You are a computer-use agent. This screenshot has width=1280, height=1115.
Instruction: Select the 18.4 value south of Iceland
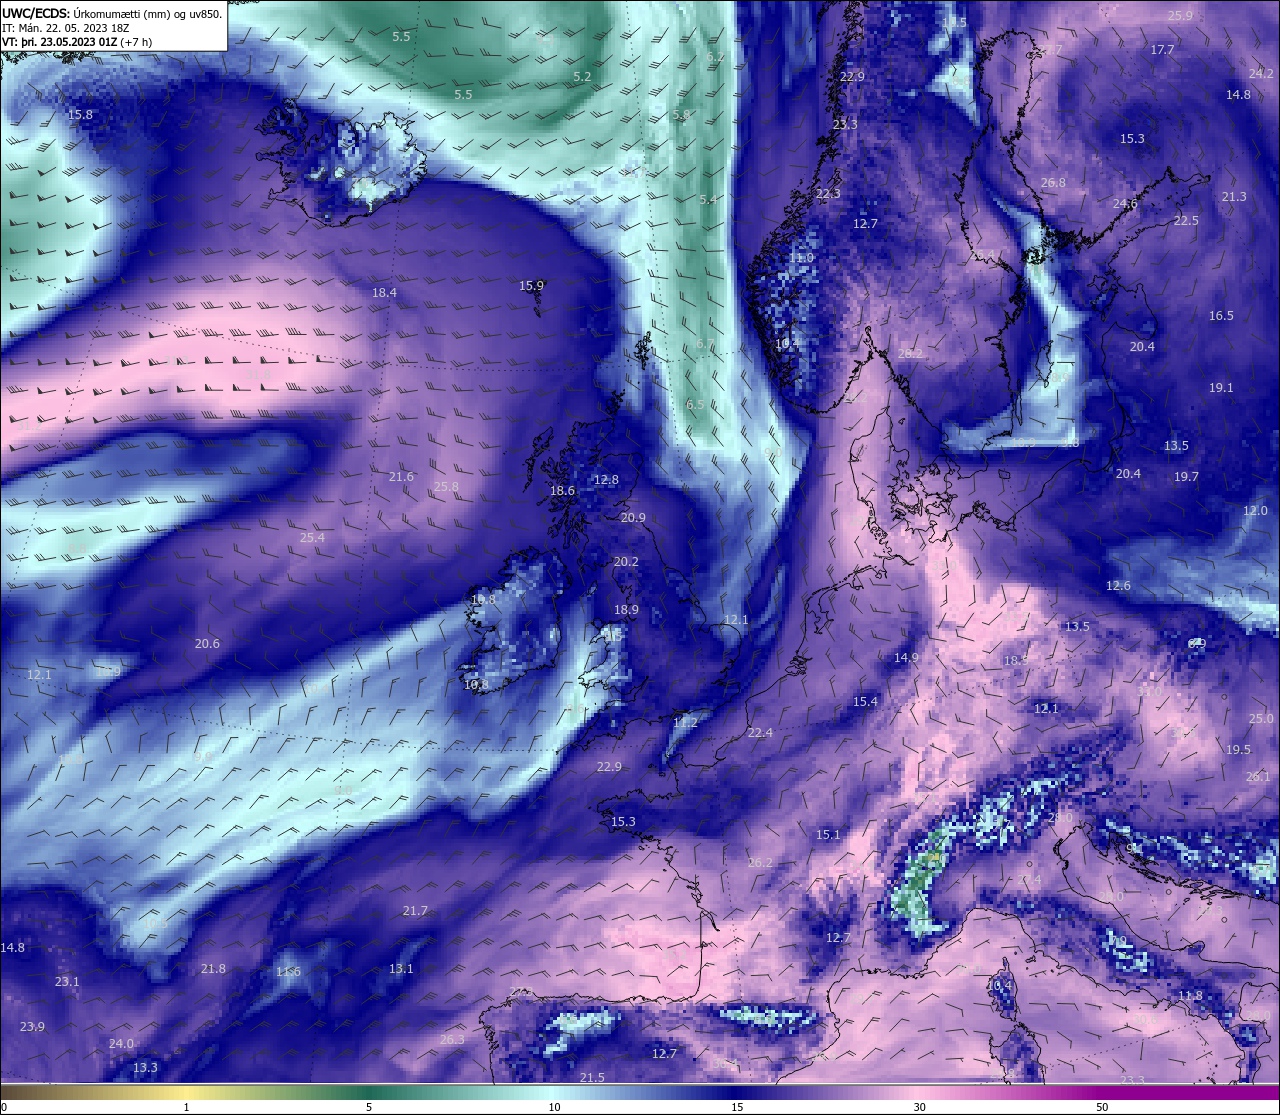tap(384, 293)
